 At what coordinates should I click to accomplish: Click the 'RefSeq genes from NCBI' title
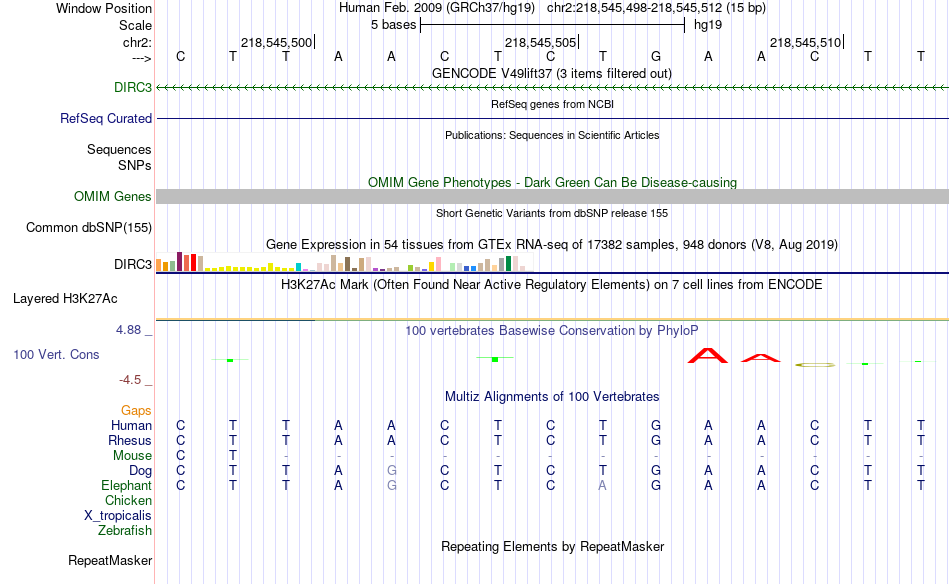pyautogui.click(x=552, y=104)
